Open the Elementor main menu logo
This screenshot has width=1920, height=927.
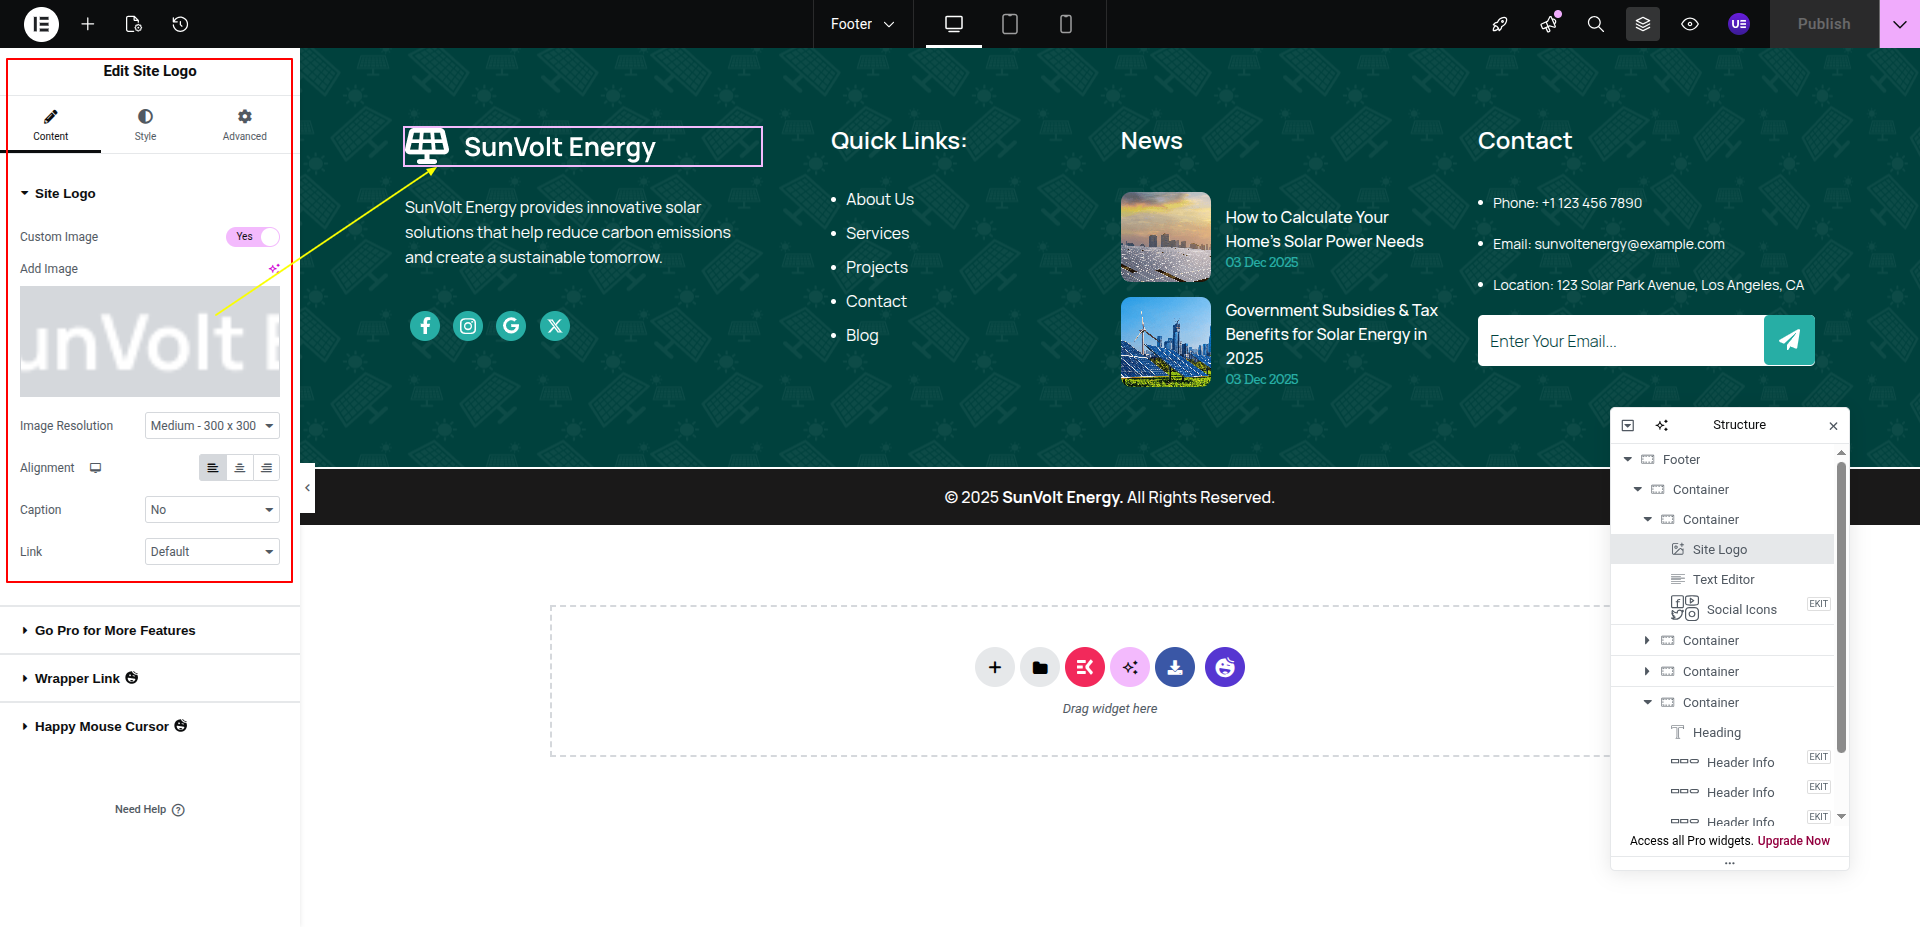point(41,24)
